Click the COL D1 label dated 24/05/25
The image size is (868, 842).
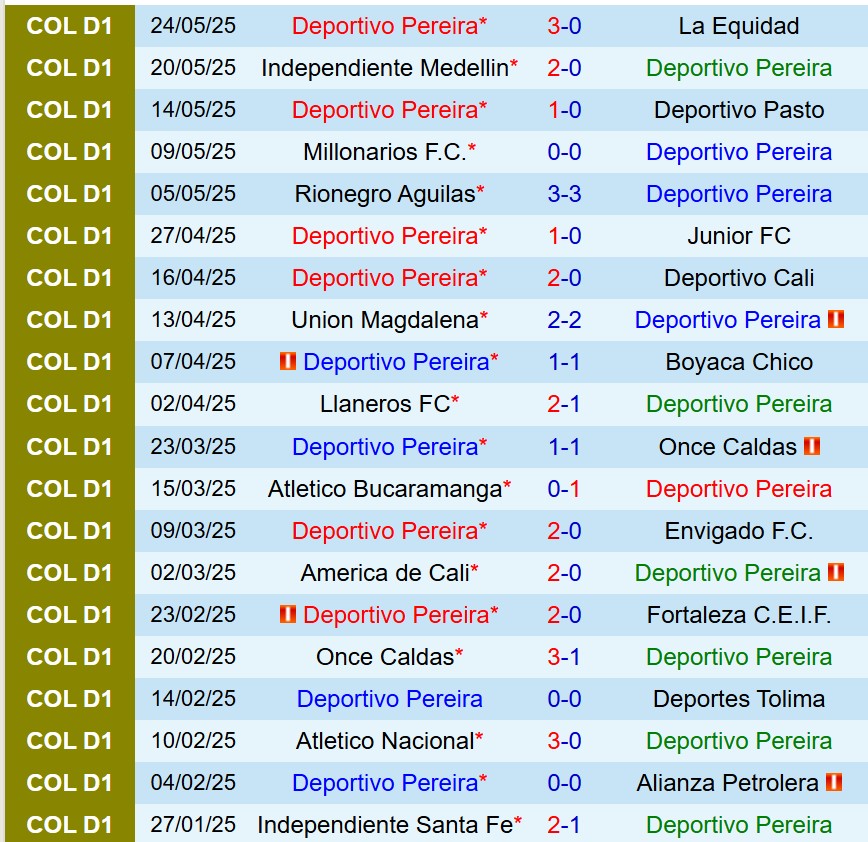tap(69, 26)
